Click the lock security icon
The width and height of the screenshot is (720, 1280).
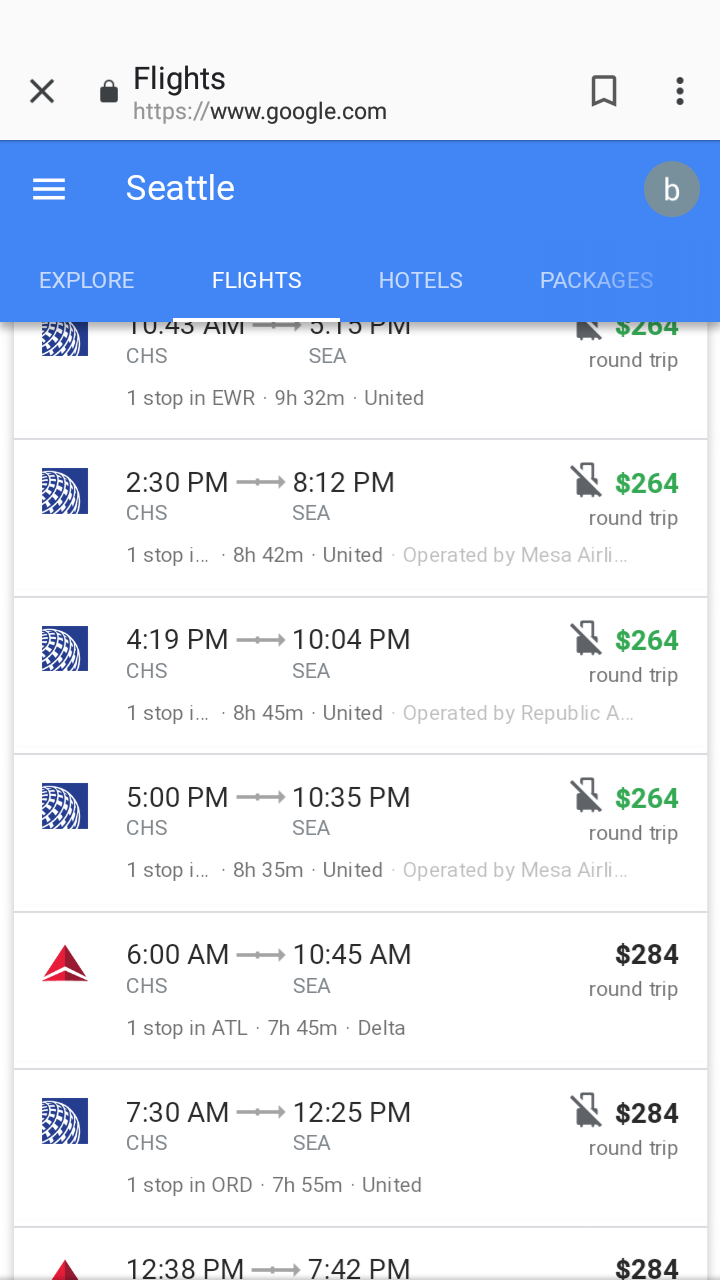(109, 93)
